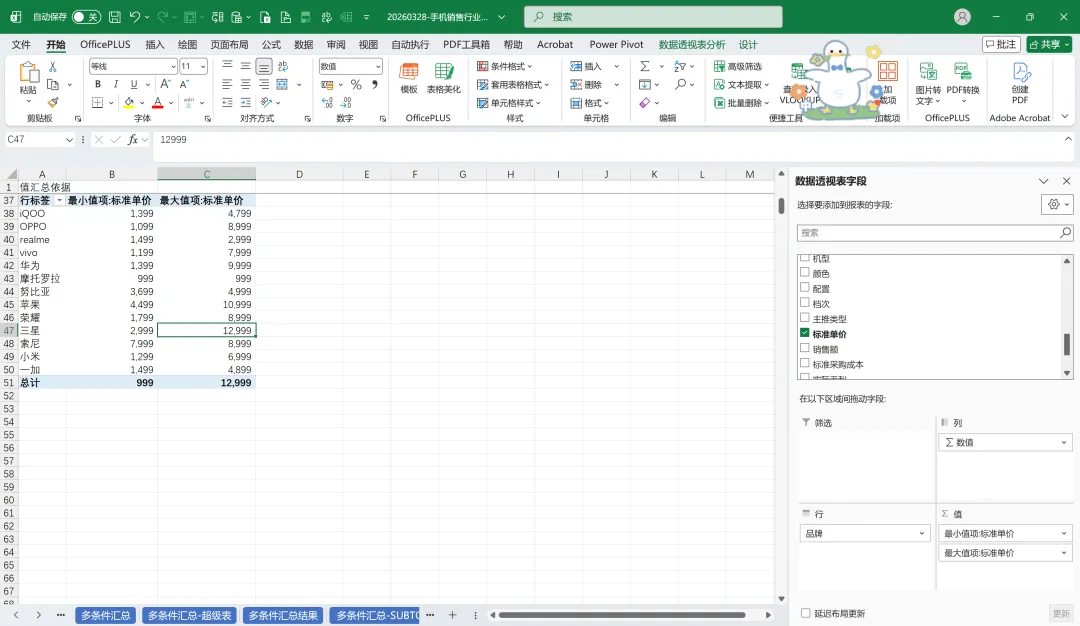
Task: Open the 最小值项:标准单价 value field dropdown
Action: (1063, 533)
